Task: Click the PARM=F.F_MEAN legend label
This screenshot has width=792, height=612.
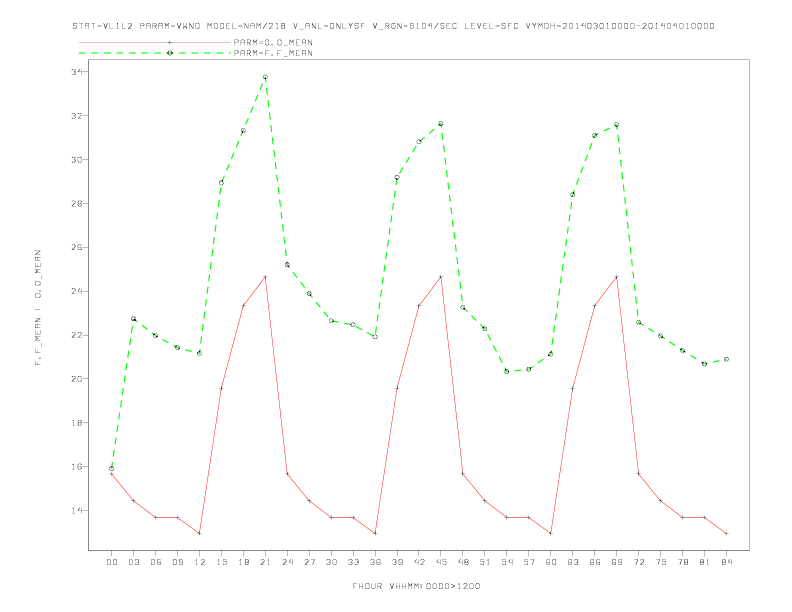Action: (x=273, y=53)
